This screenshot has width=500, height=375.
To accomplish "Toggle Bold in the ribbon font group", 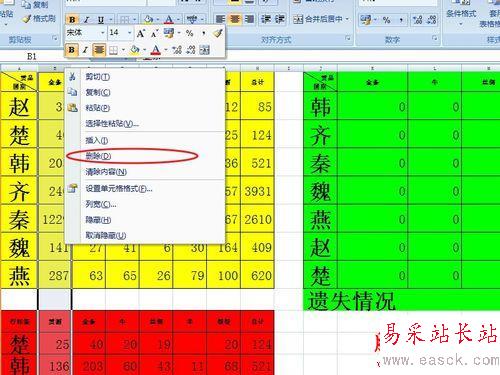I will (x=72, y=19).
